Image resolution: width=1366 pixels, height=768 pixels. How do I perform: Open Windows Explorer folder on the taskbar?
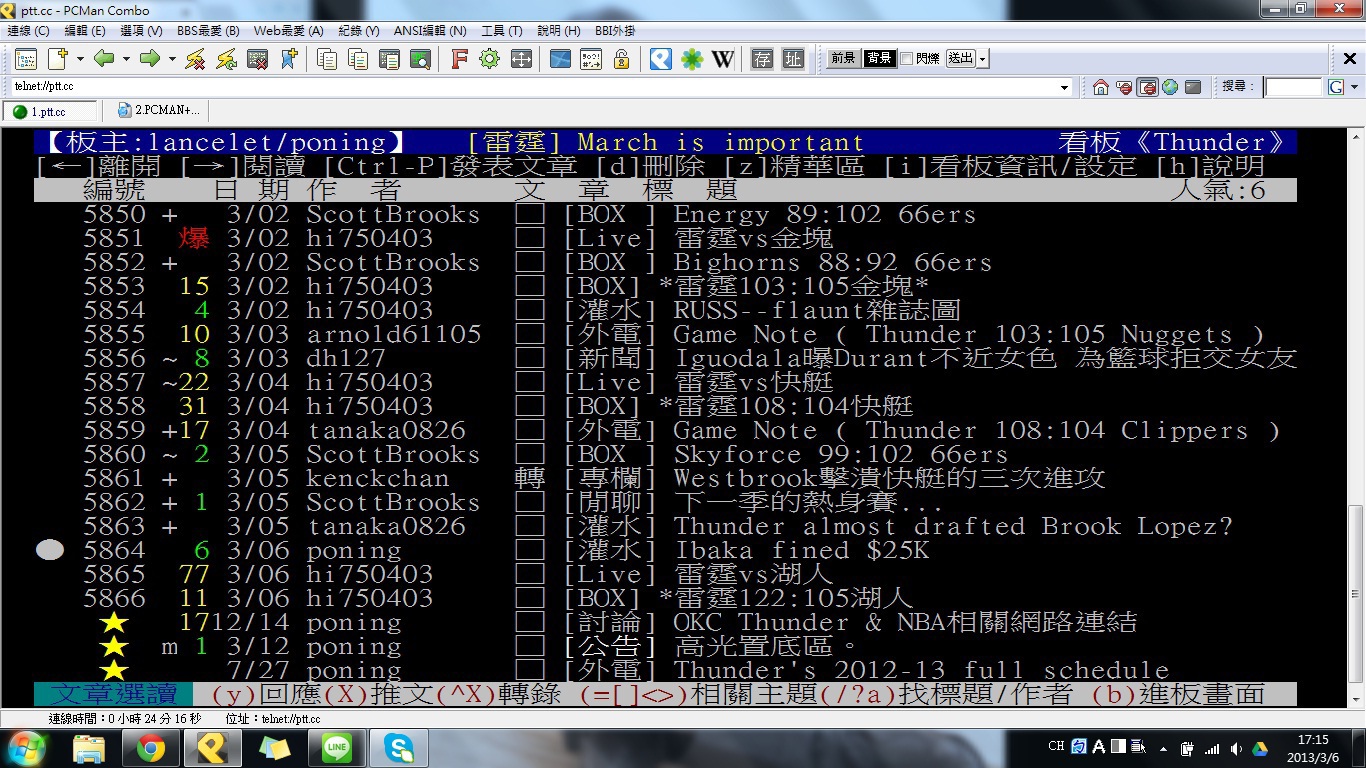pyautogui.click(x=90, y=748)
